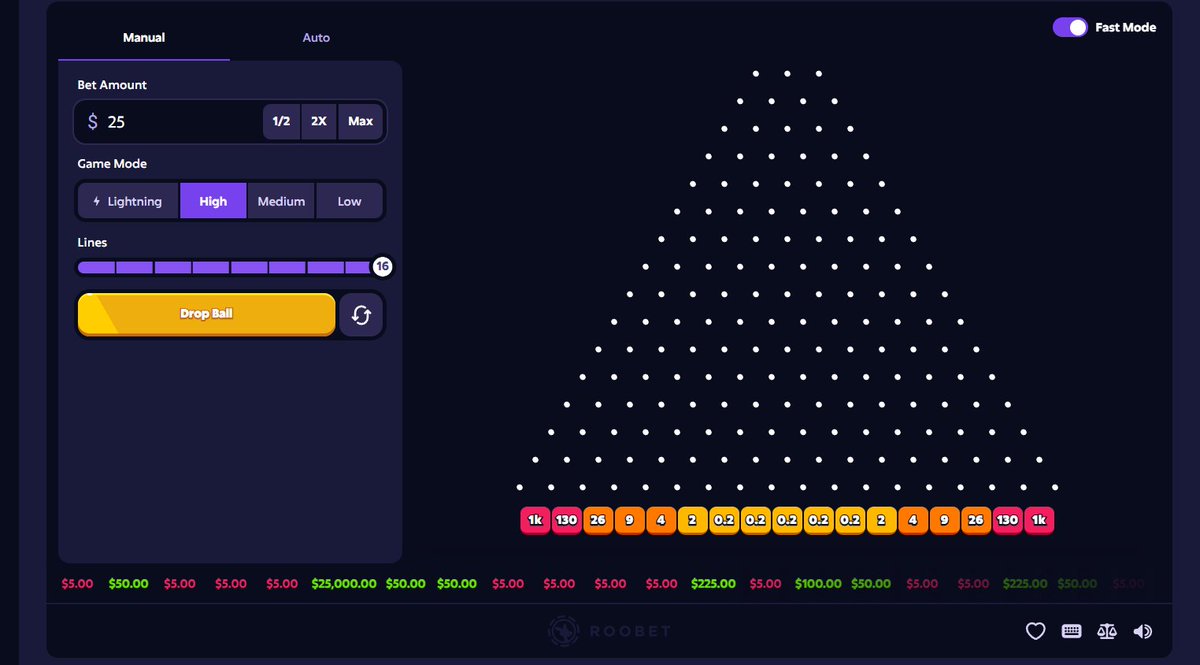Click the right 130 multiplier bucket

pyautogui.click(x=1007, y=520)
